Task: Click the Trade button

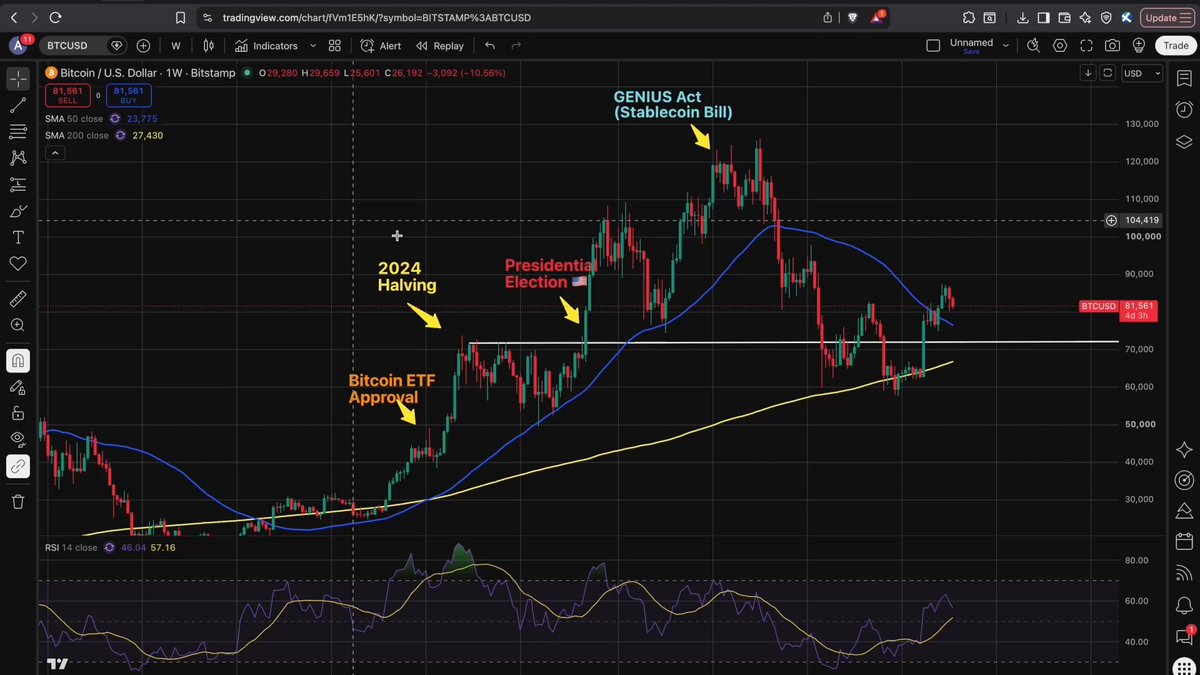Action: coord(1173,46)
